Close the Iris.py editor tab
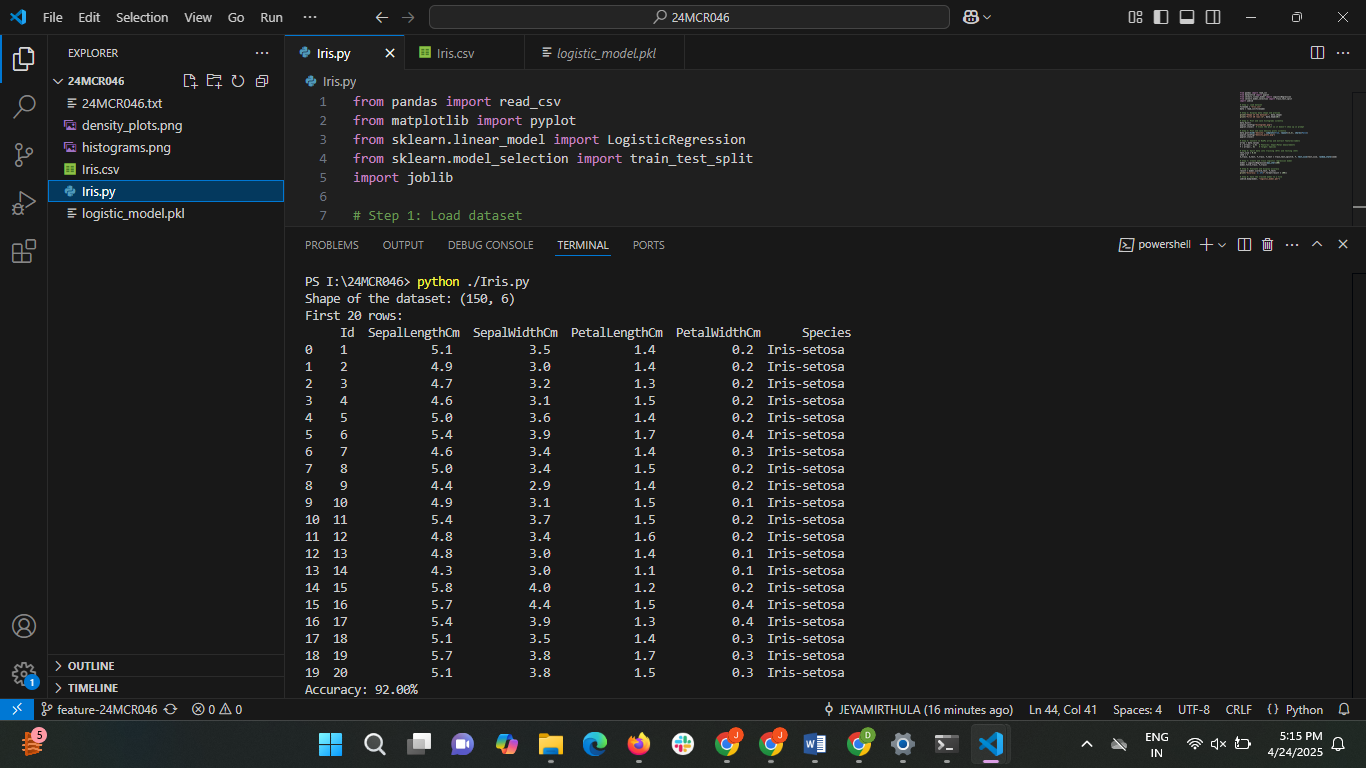1366x768 pixels. coord(390,53)
